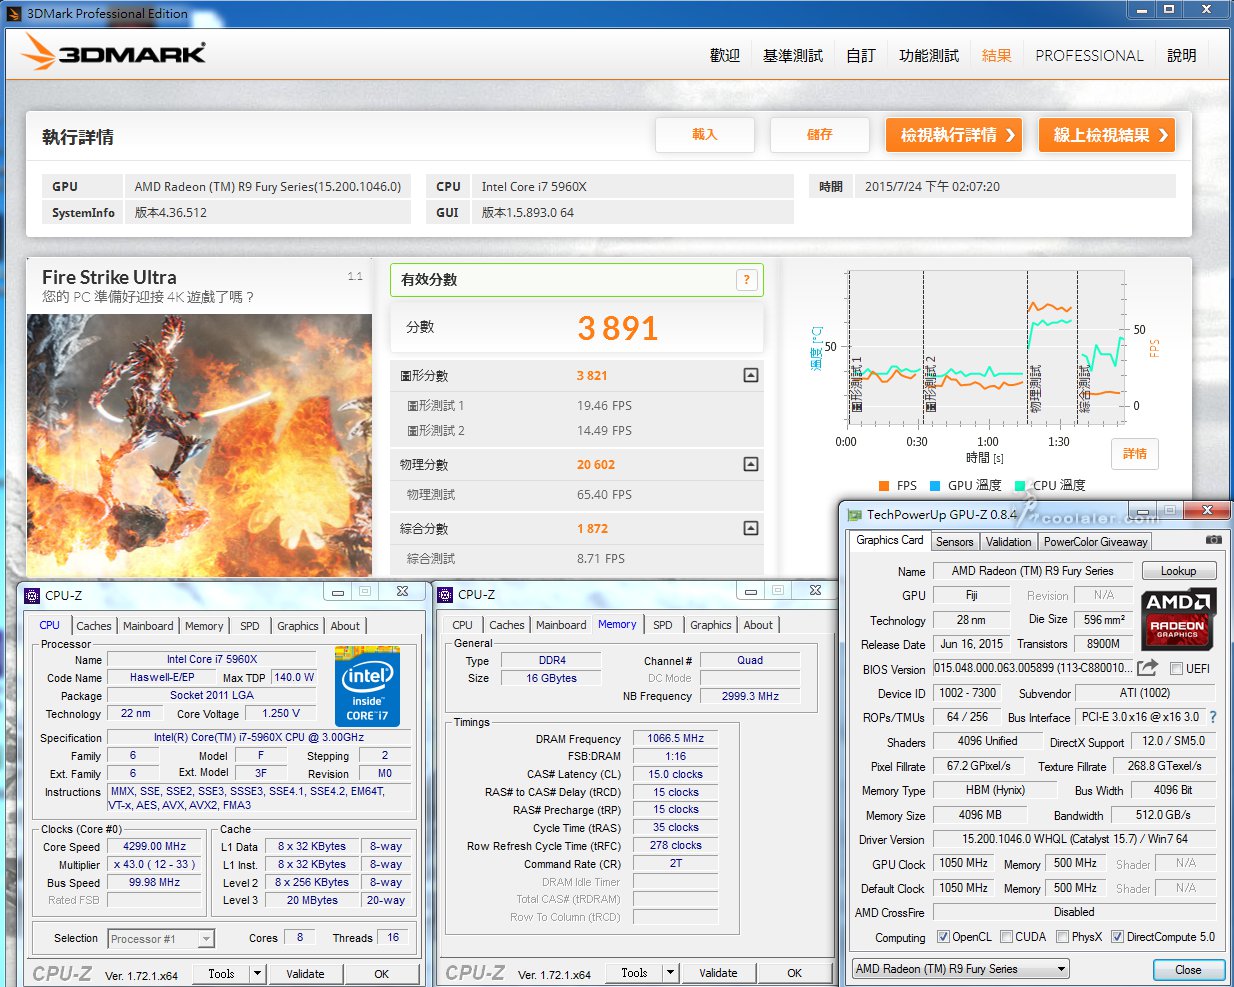
Task: Click the Core Speed value 4299.00 MHz
Action: [154, 847]
